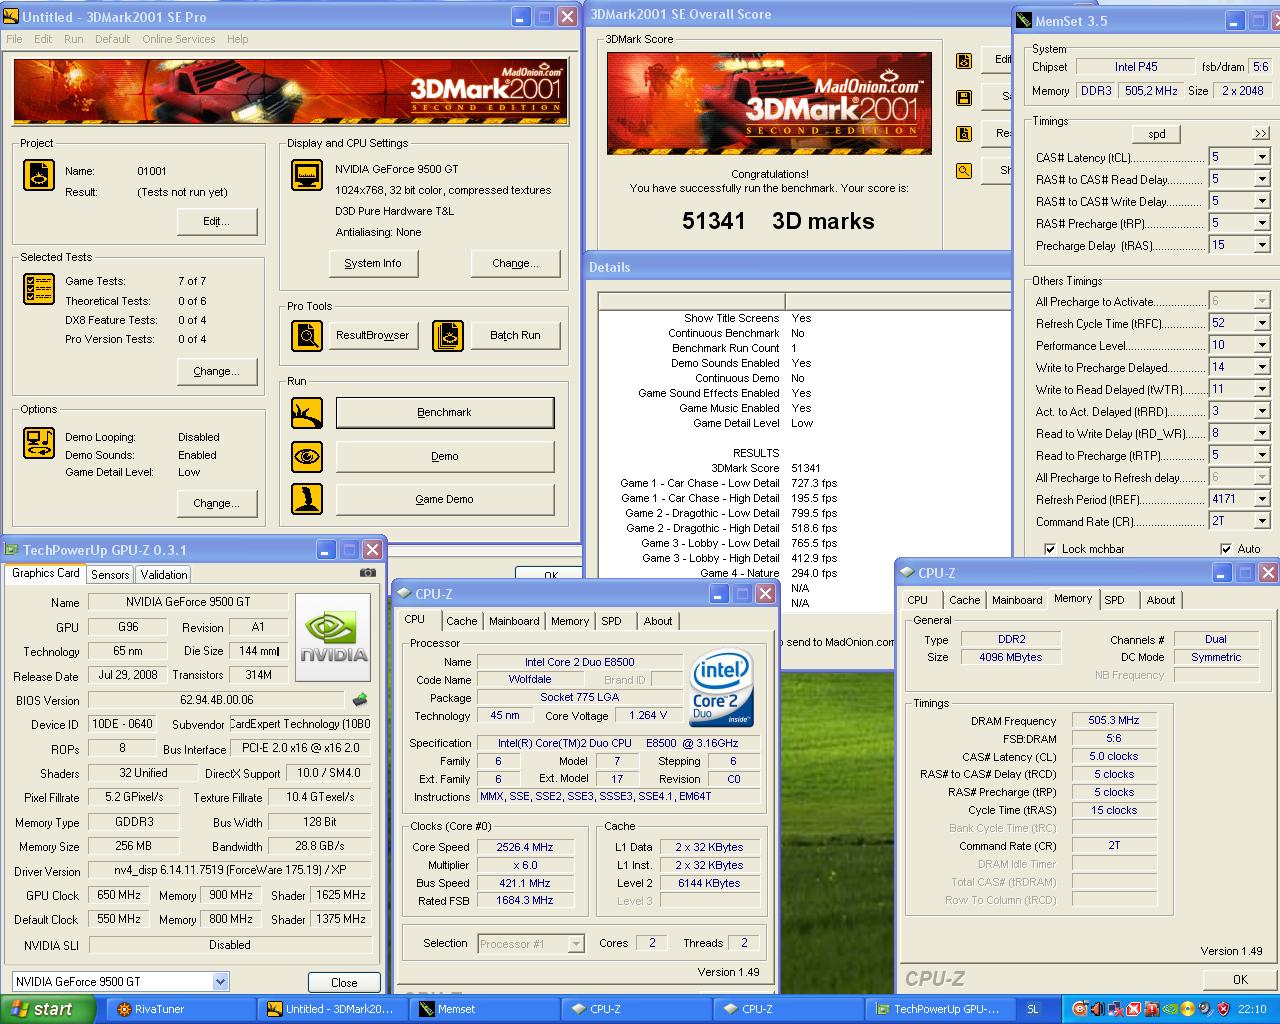The image size is (1280, 1024).
Task: Click the magnifier show-details icon in Overall Score window
Action: pyautogui.click(x=964, y=171)
